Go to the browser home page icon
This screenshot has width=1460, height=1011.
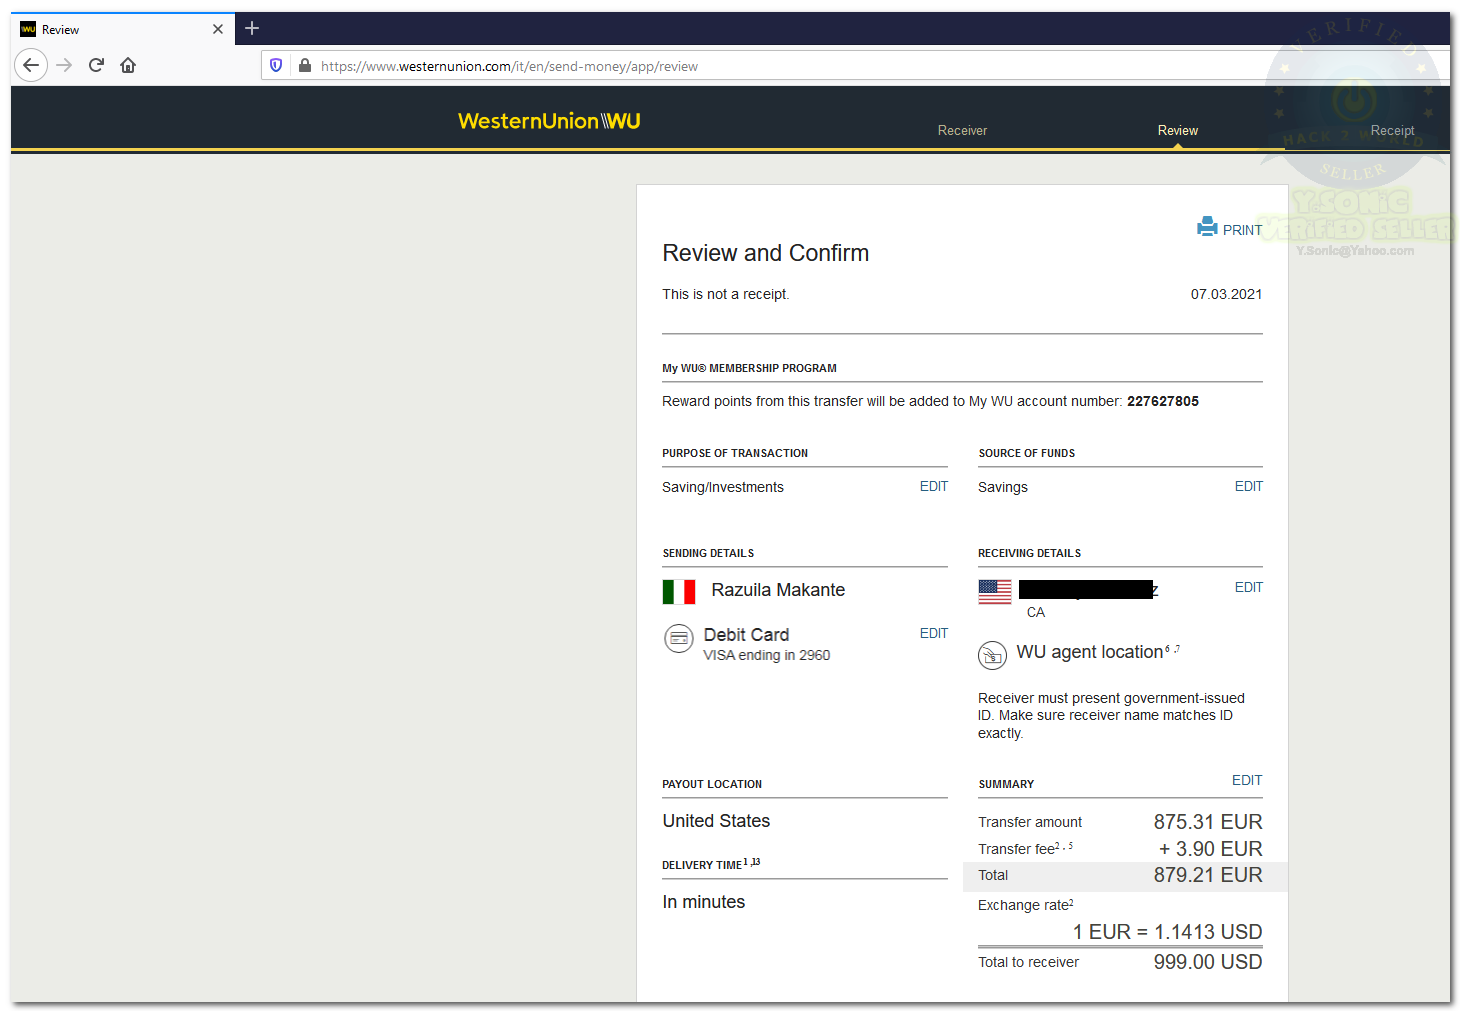pyautogui.click(x=128, y=65)
